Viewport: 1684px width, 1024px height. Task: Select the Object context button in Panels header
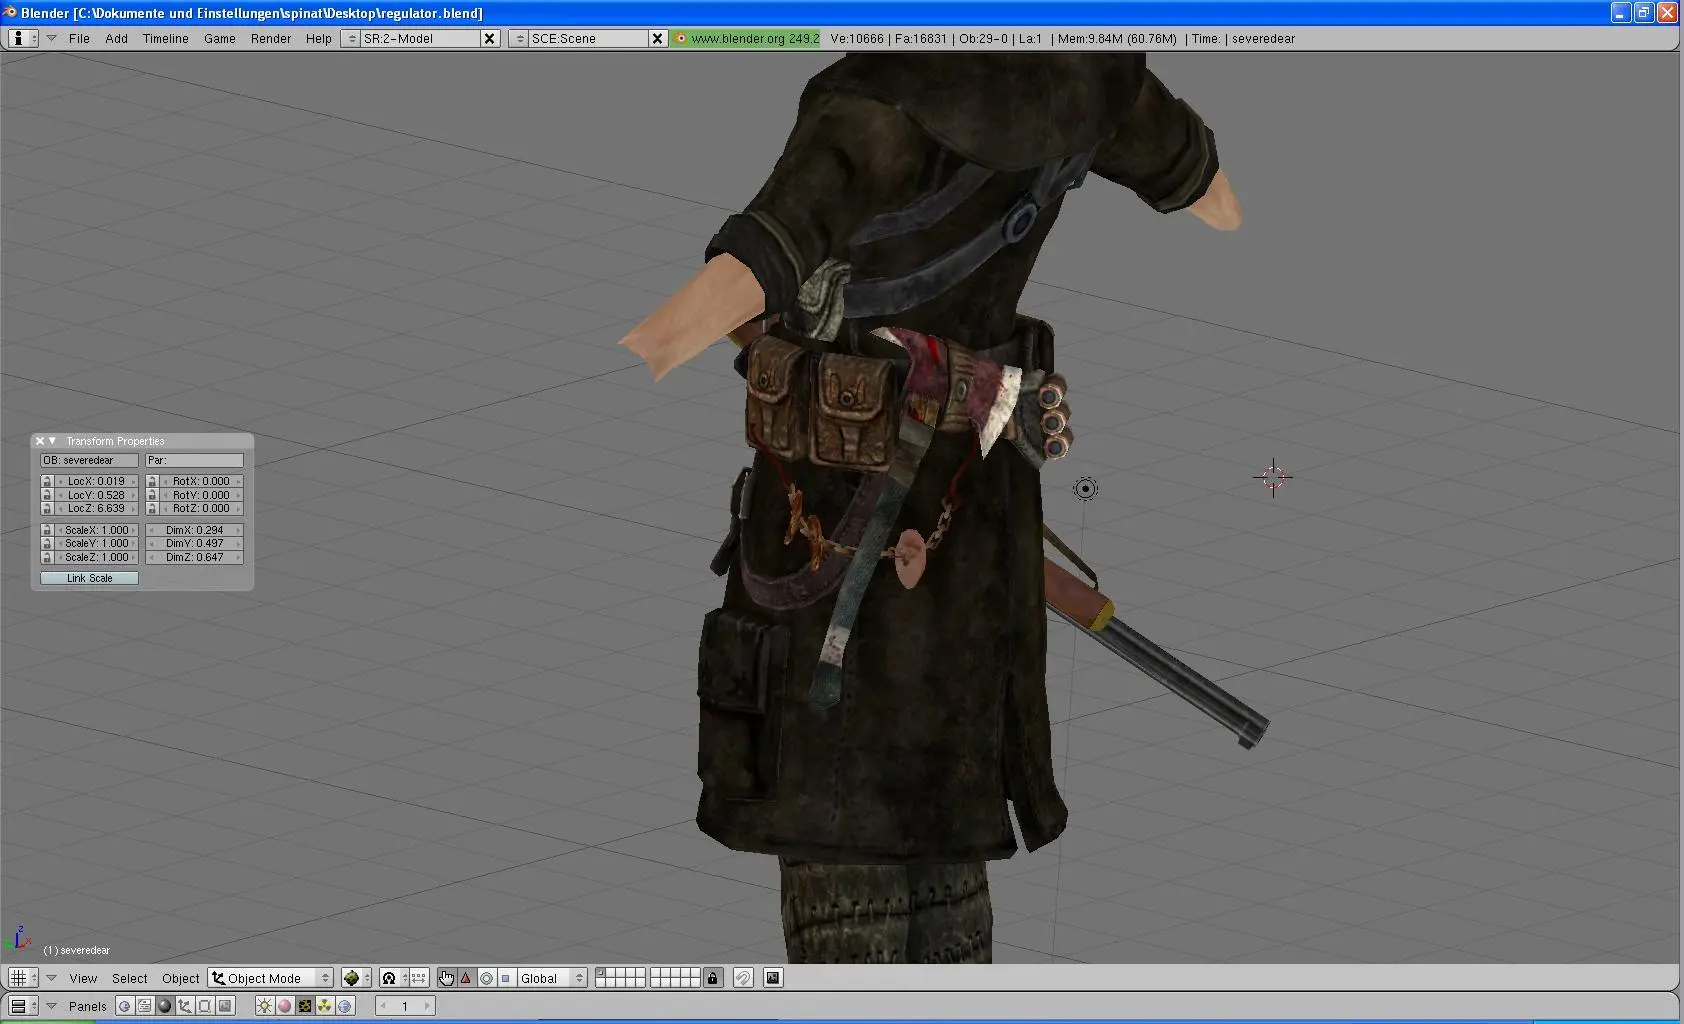tap(184, 1006)
